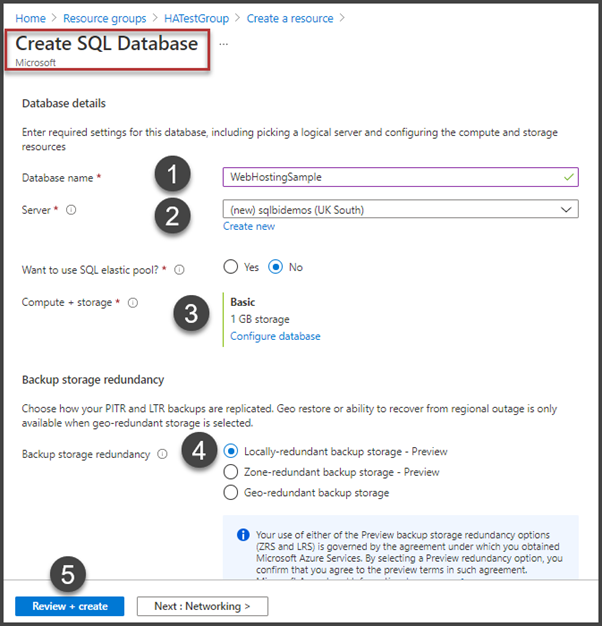602x626 pixels.
Task: Open HATestGroup breadcrumb
Action: pyautogui.click(x=196, y=18)
